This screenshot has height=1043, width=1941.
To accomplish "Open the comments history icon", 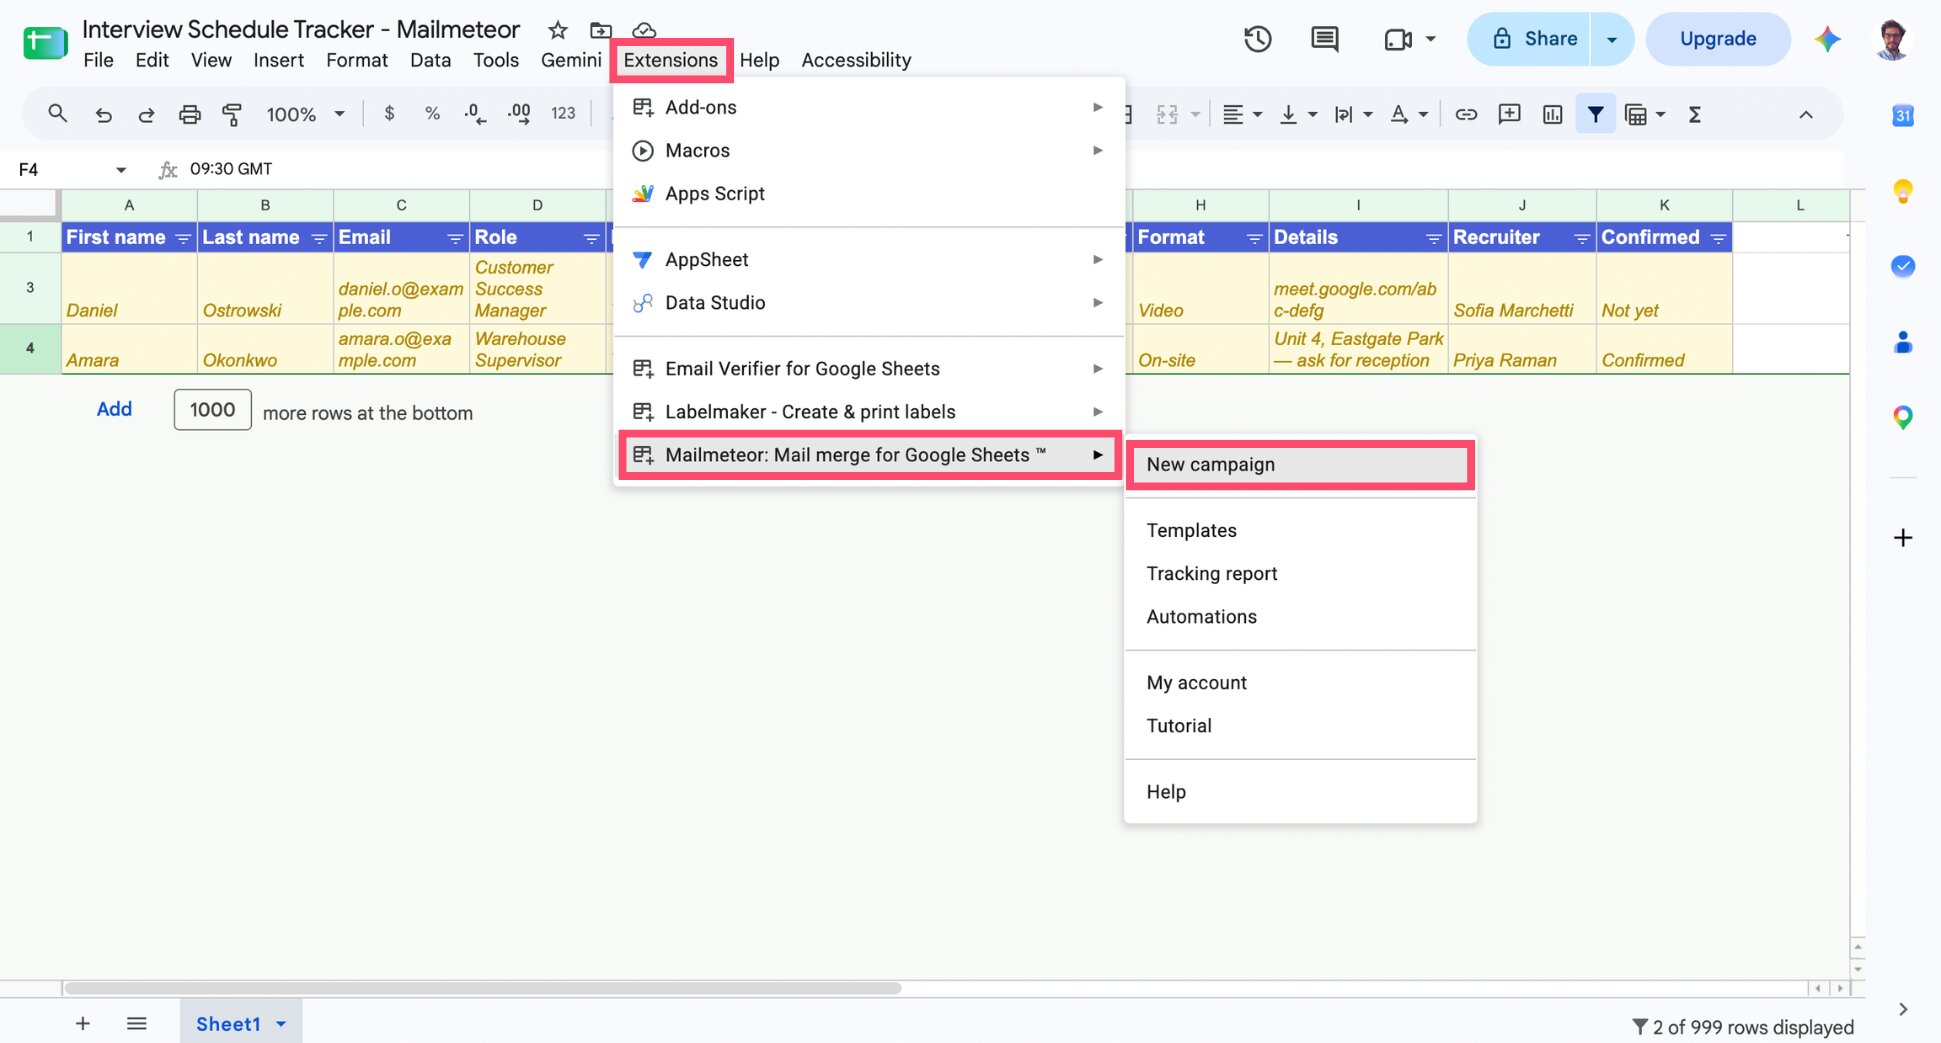I will tap(1324, 39).
